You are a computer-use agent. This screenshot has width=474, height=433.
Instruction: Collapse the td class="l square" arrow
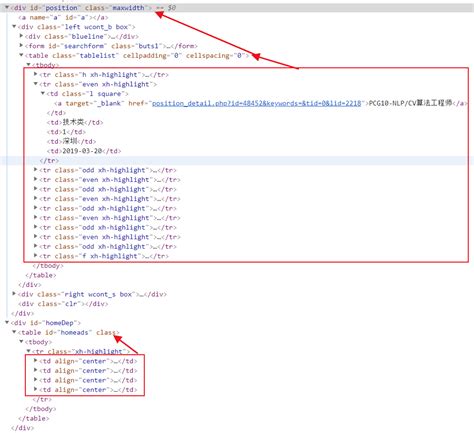[43, 93]
